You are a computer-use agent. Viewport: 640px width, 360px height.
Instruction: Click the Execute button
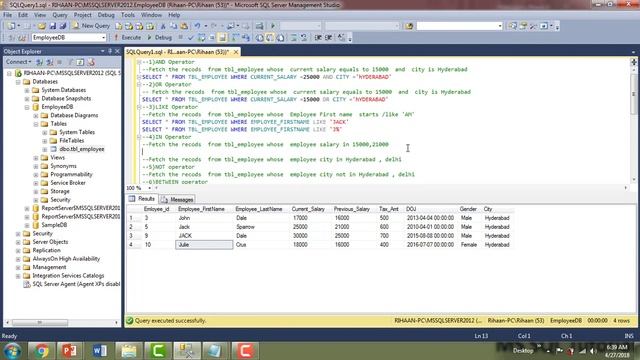127,38
